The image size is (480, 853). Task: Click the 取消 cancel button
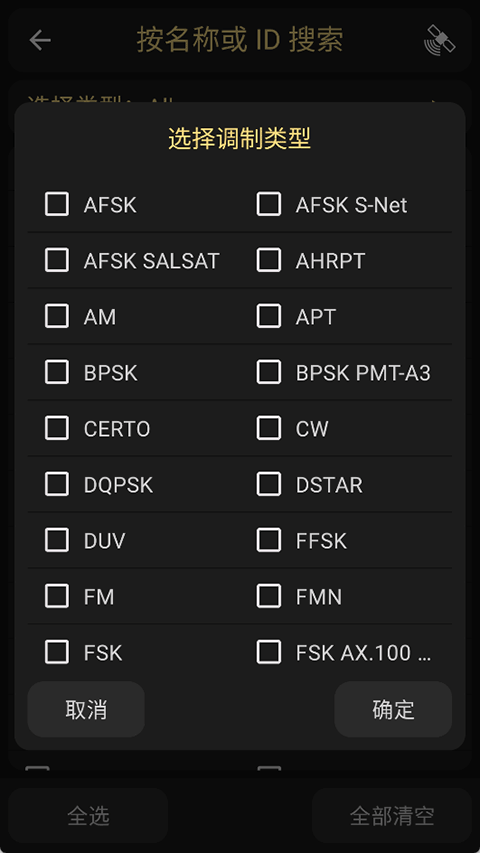click(x=86, y=709)
